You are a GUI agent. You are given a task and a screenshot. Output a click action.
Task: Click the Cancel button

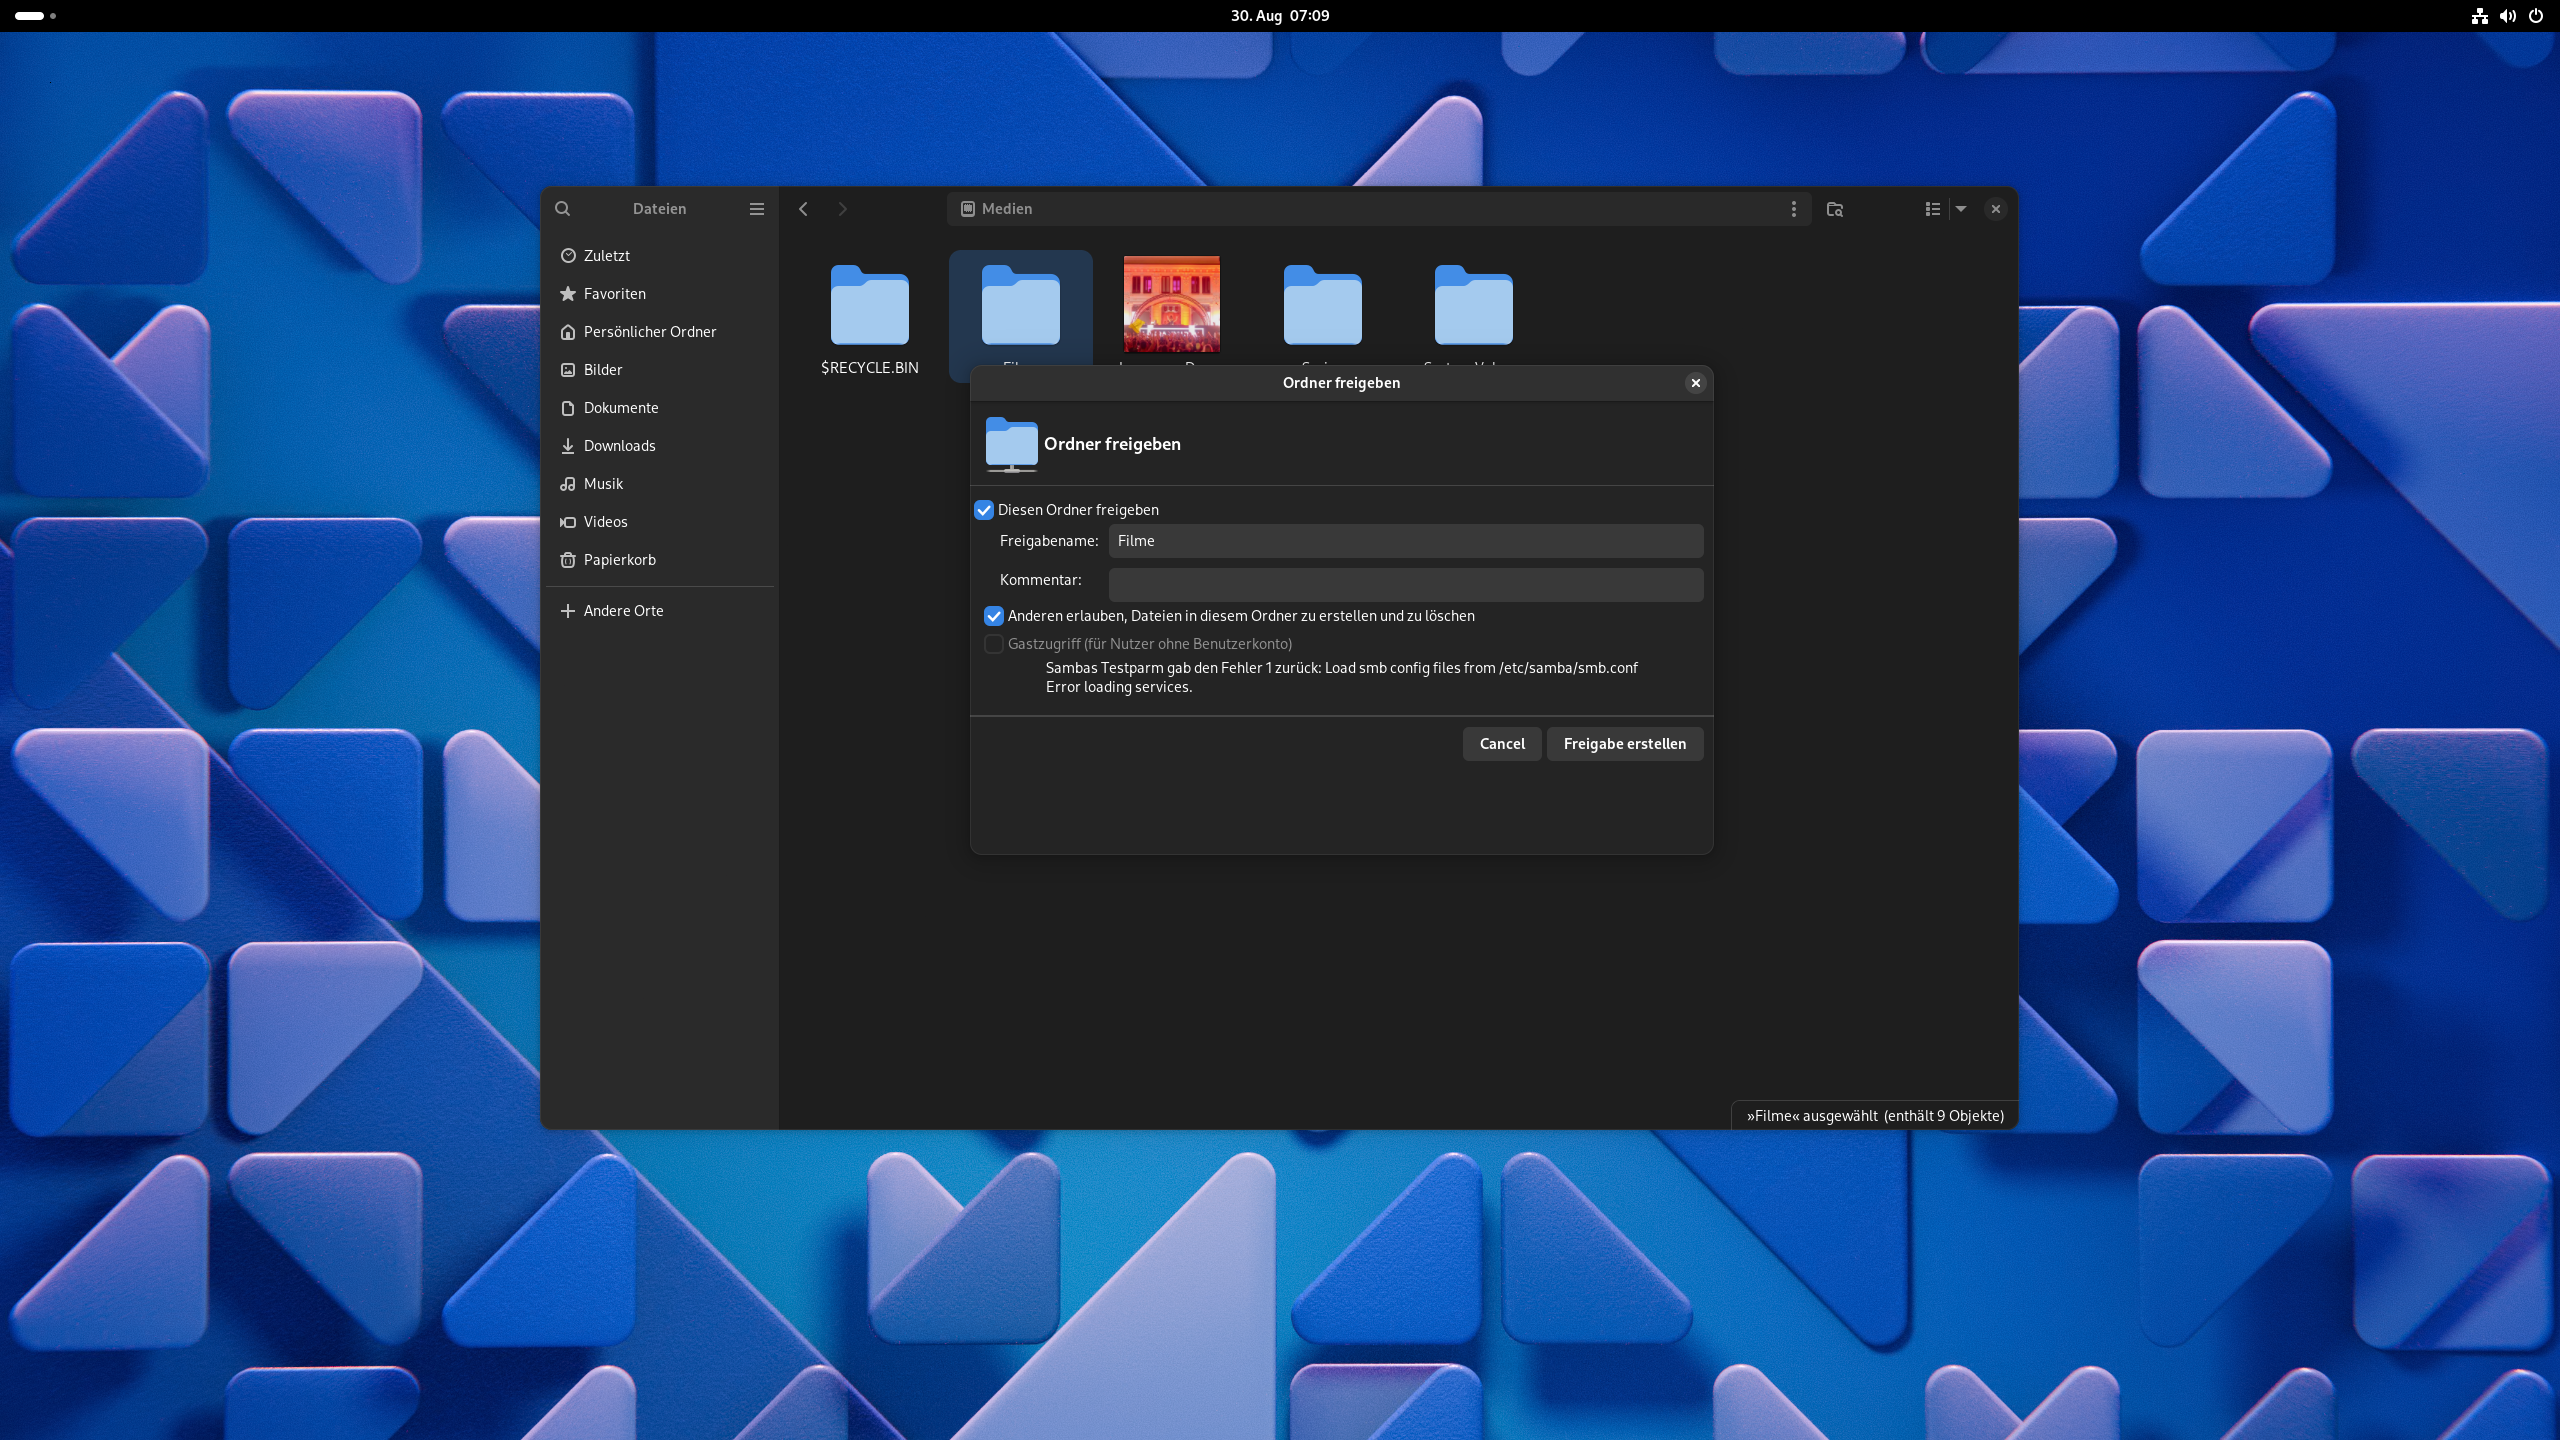(x=1501, y=744)
